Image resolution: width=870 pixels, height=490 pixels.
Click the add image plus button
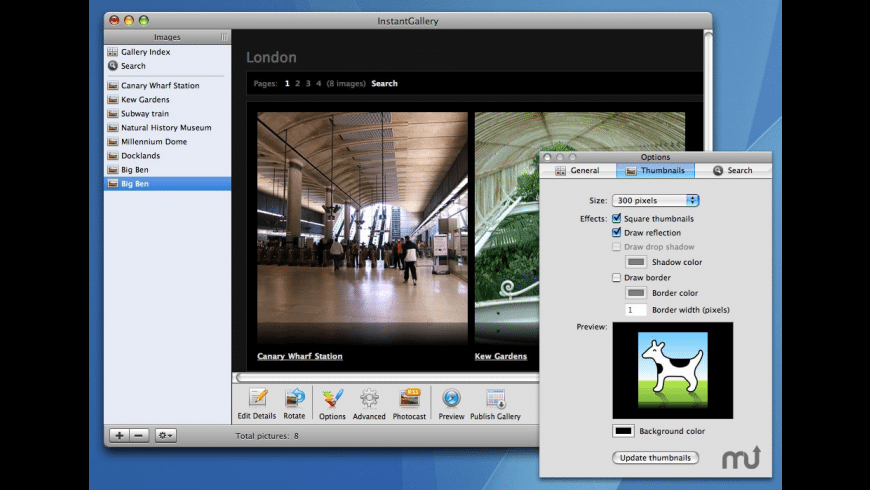[119, 436]
